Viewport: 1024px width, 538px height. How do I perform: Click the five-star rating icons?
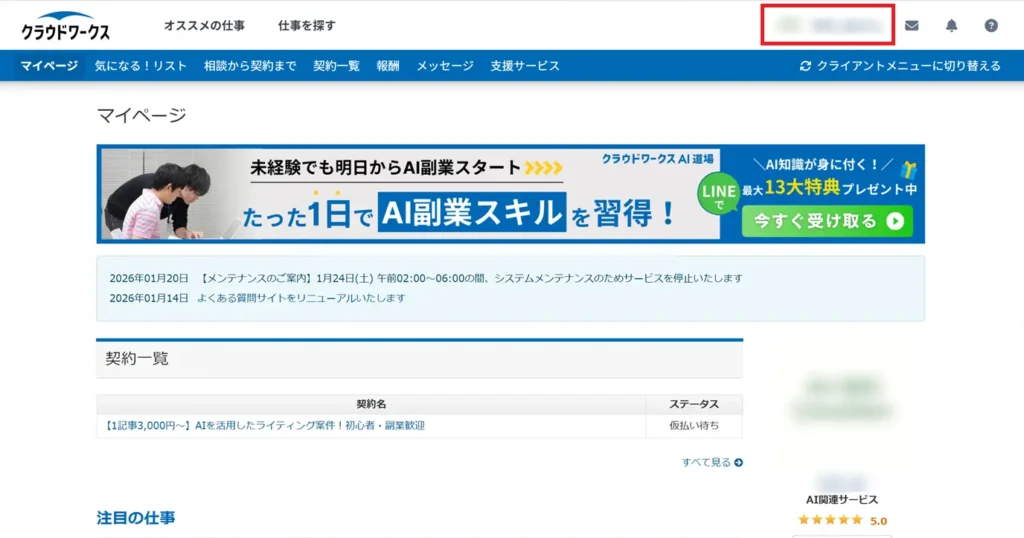pyautogui.click(x=830, y=520)
